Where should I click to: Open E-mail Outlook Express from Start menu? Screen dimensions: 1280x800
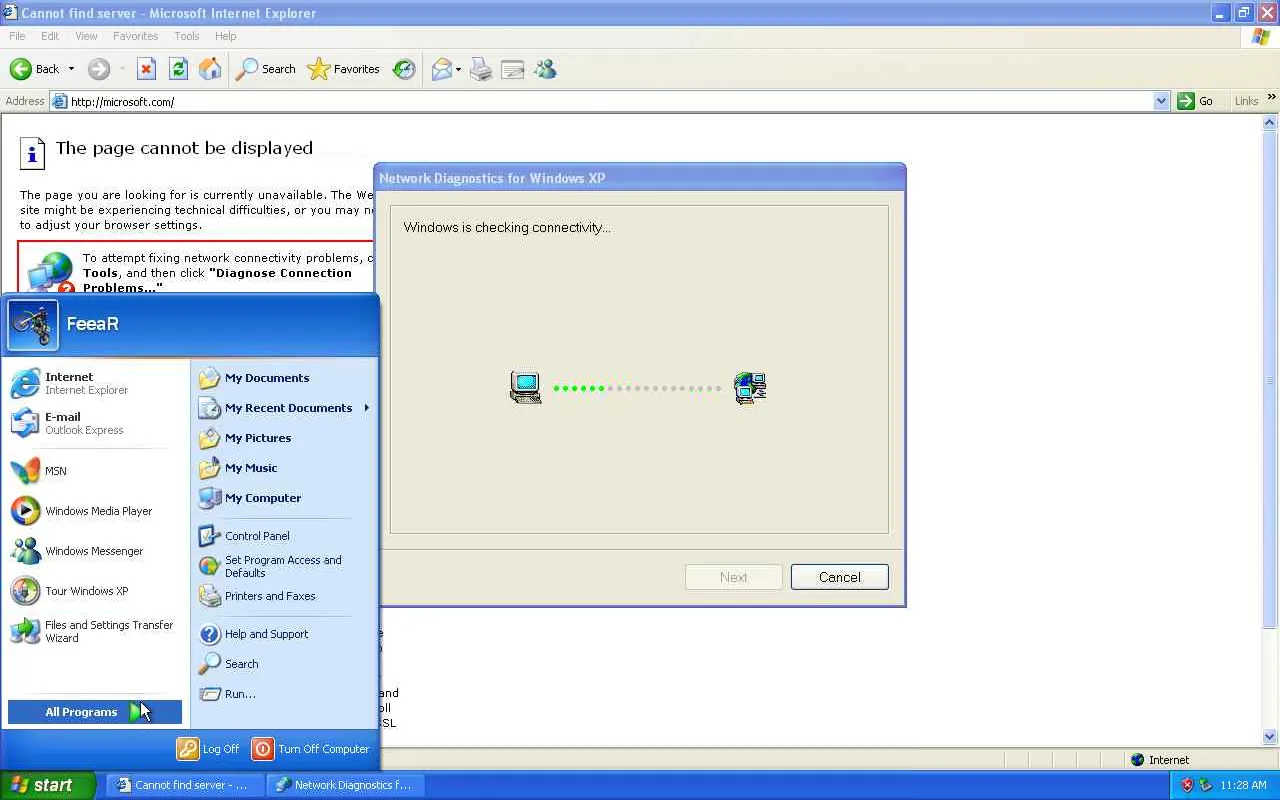coord(96,423)
